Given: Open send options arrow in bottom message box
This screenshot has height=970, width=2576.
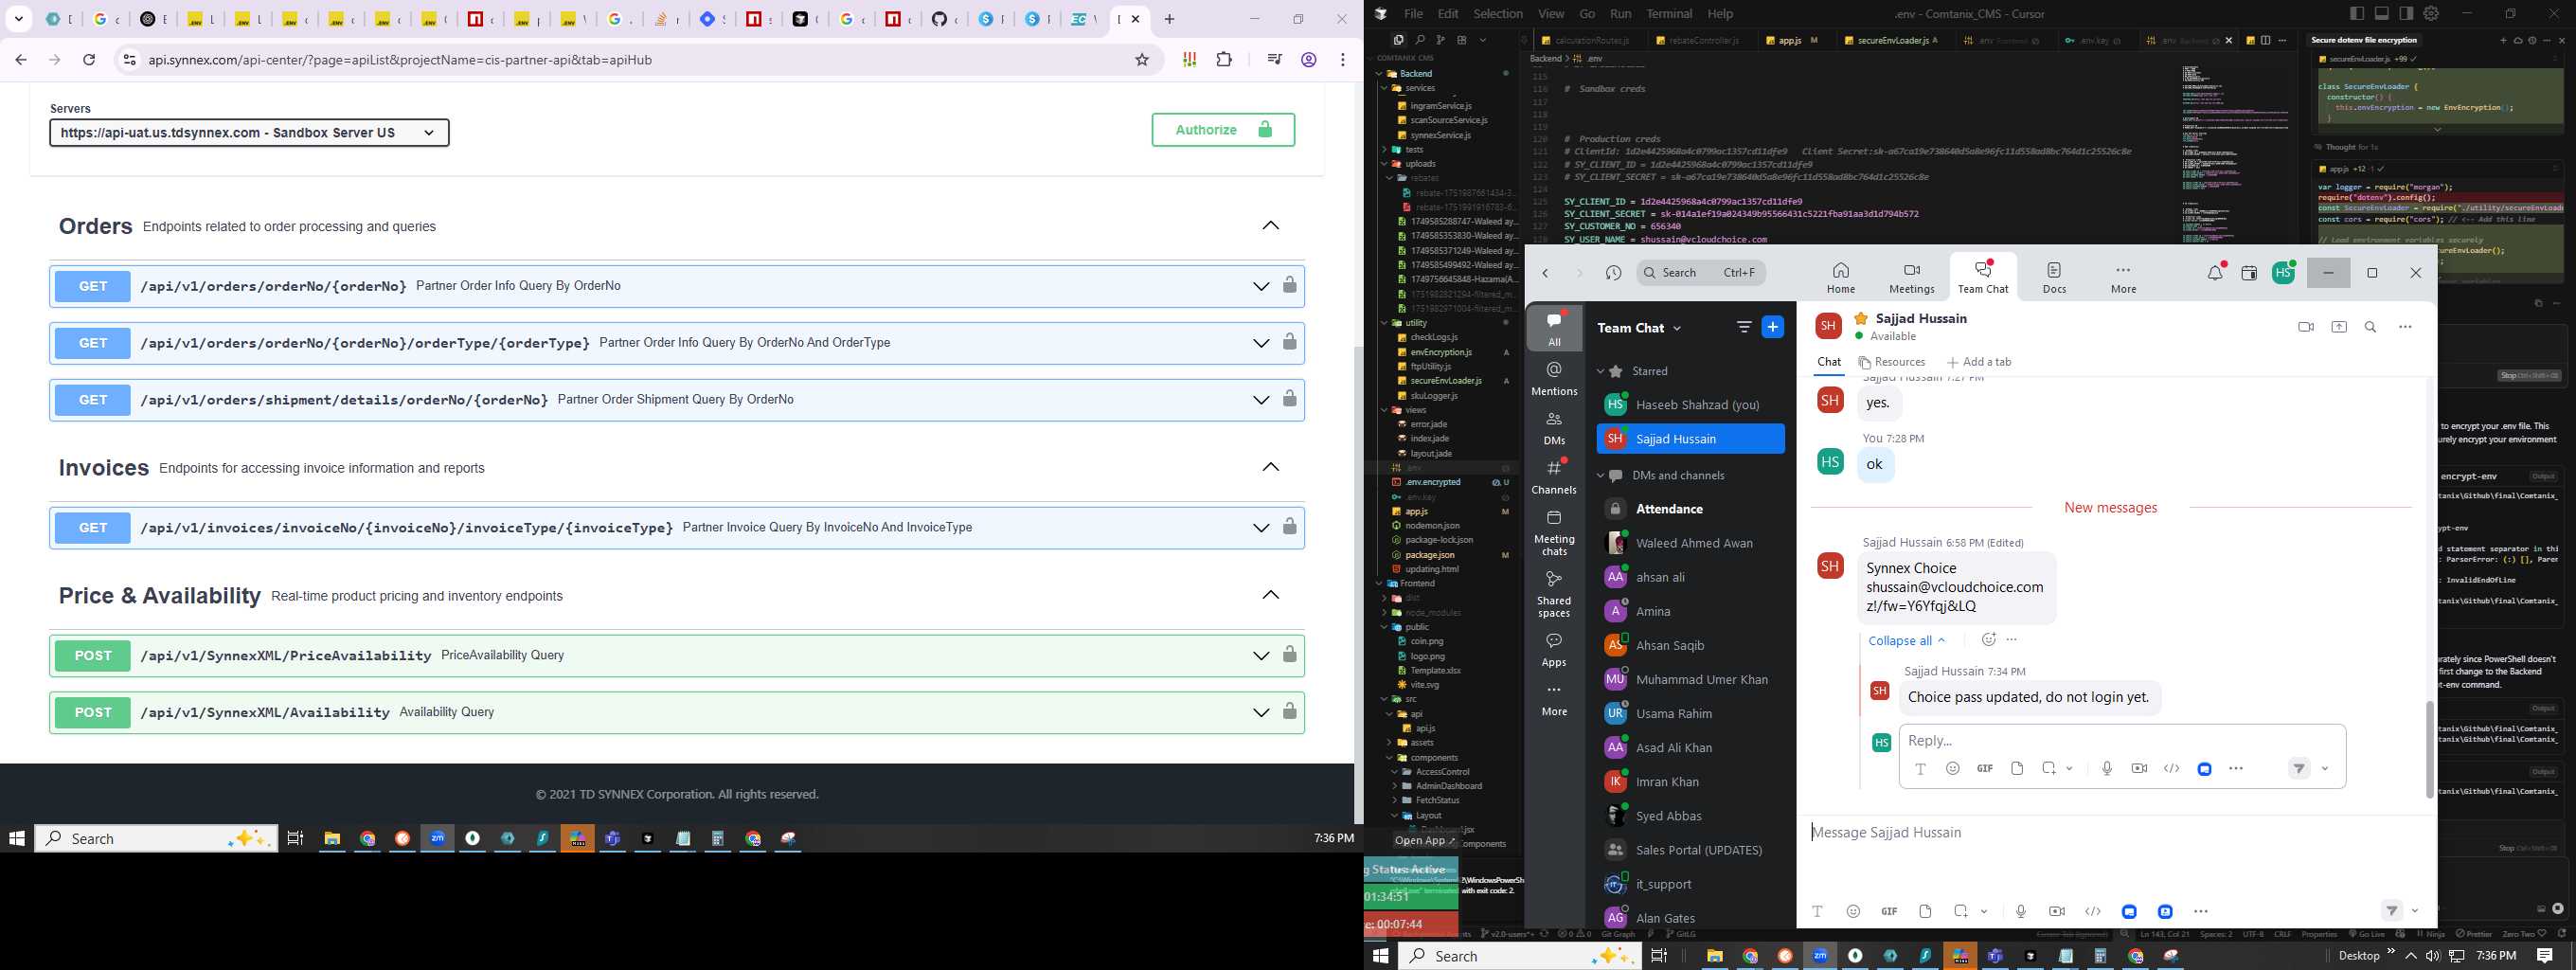Looking at the screenshot, I should 2414,910.
